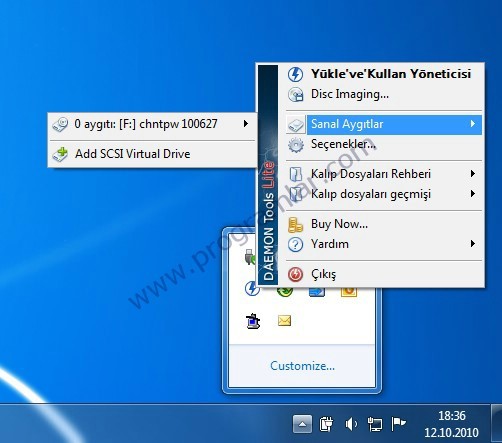Click the Show desktop strip beside clock
This screenshot has height=443, width=502.
tap(496, 423)
